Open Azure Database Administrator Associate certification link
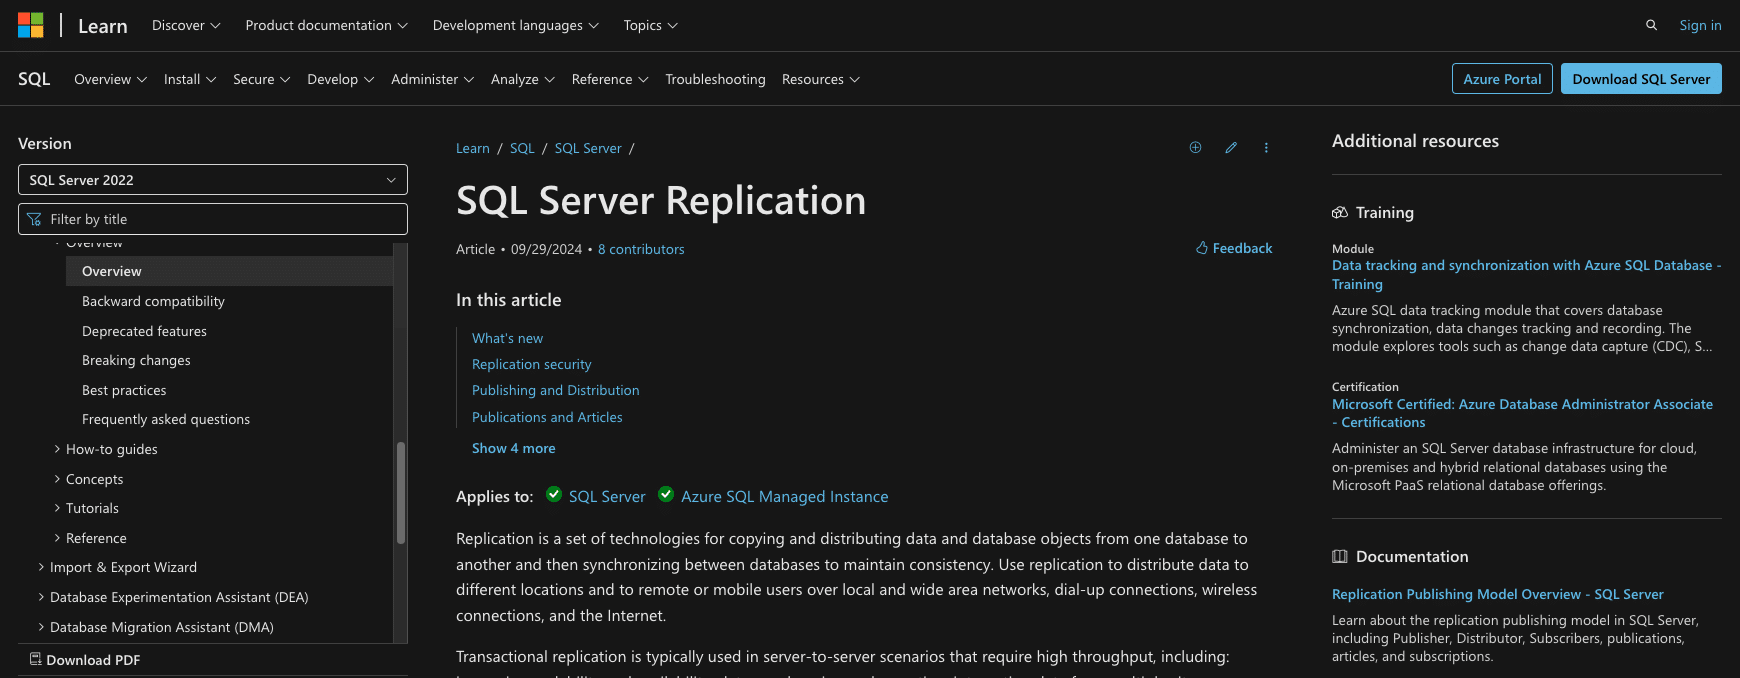Viewport: 1740px width, 678px height. (1522, 413)
